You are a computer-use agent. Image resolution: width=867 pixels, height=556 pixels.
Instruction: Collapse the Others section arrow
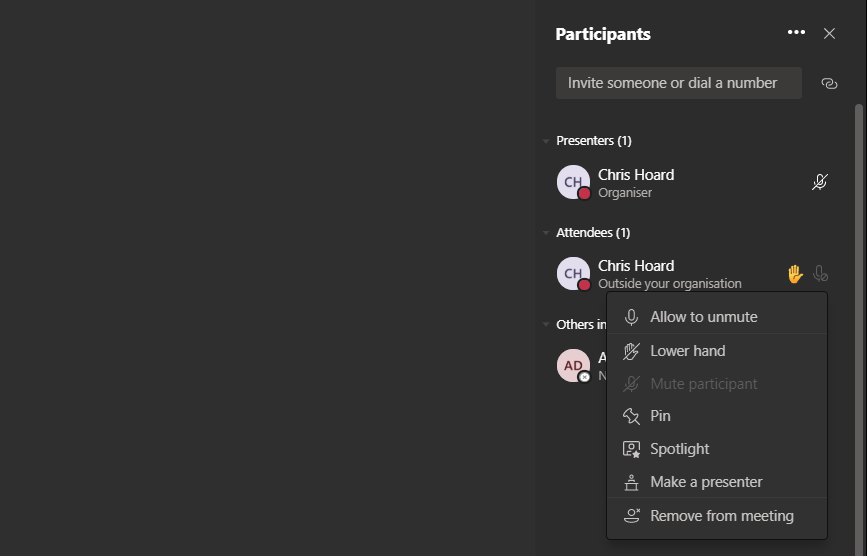[546, 325]
